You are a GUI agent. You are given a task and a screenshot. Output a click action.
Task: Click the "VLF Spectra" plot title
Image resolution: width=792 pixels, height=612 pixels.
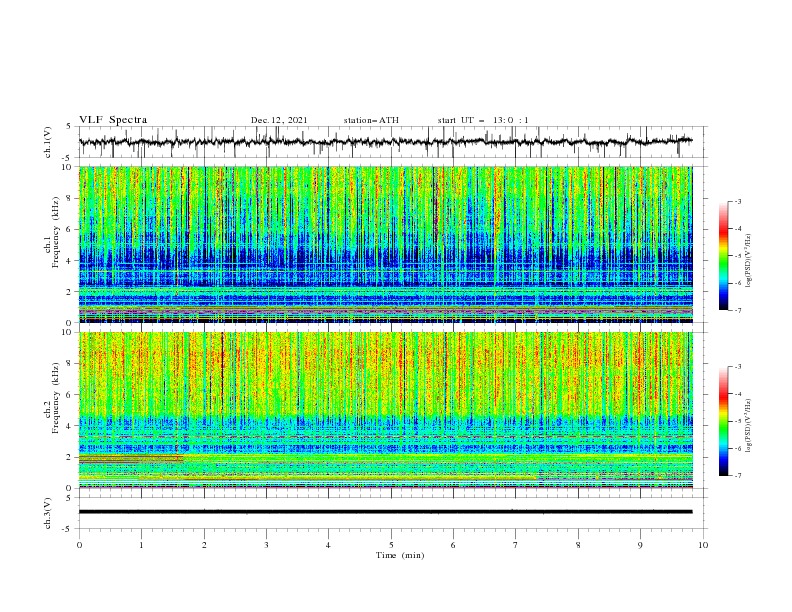point(113,120)
